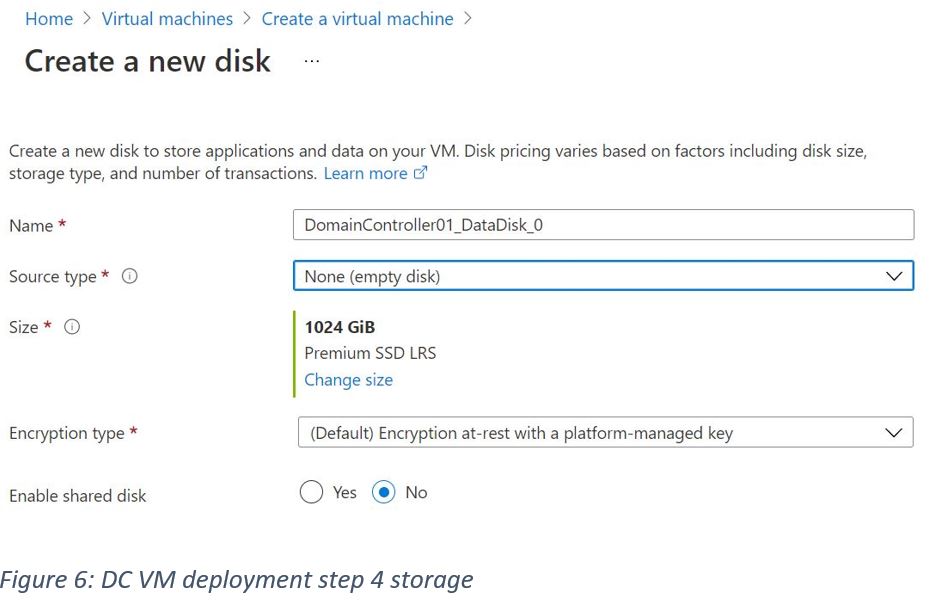The image size is (932, 601).
Task: Click the Enable shared disk label
Action: pyautogui.click(x=78, y=496)
